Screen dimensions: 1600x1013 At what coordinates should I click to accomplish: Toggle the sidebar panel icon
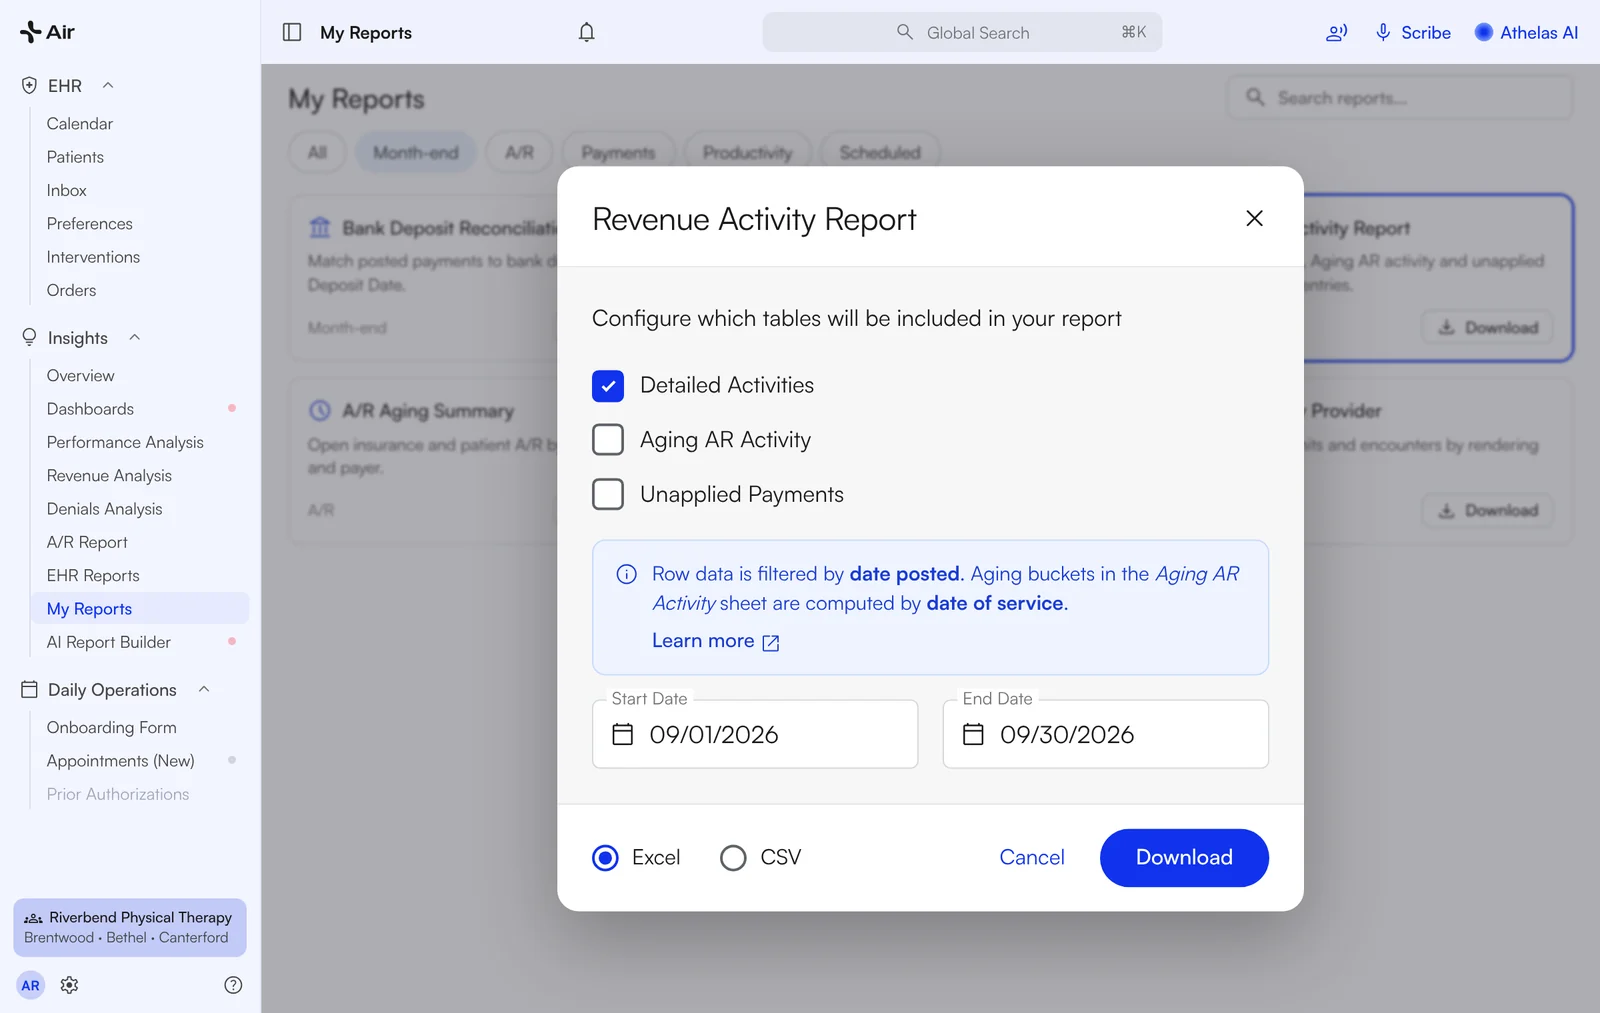coord(292,32)
